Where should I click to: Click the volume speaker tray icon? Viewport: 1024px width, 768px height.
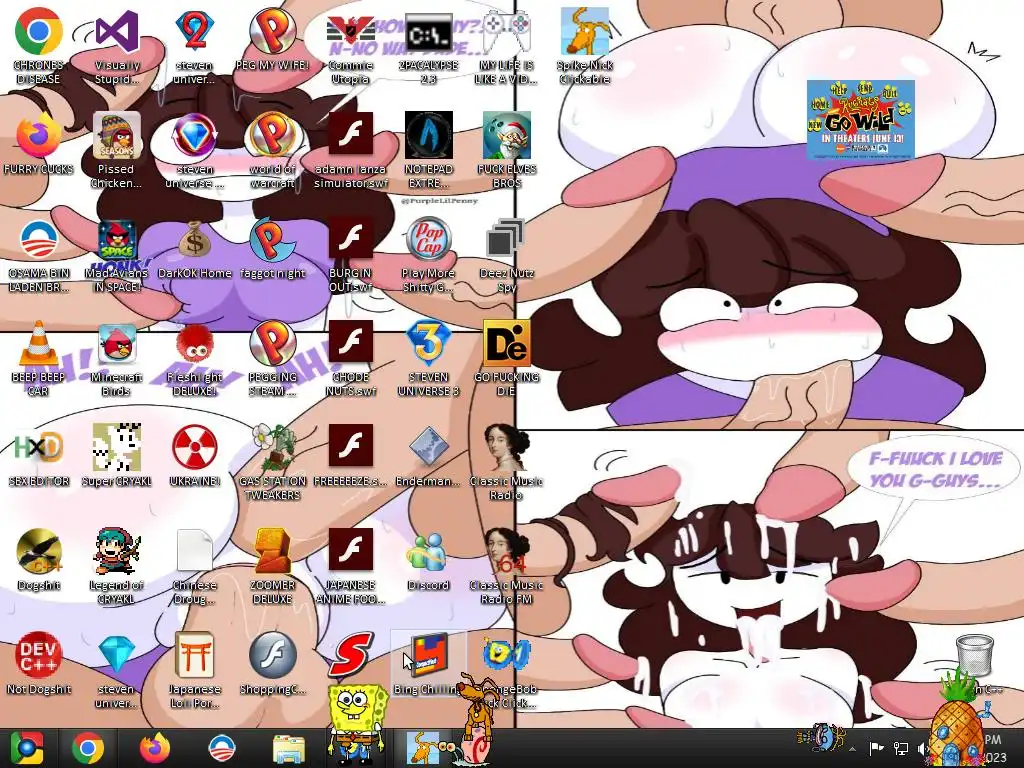pos(923,748)
